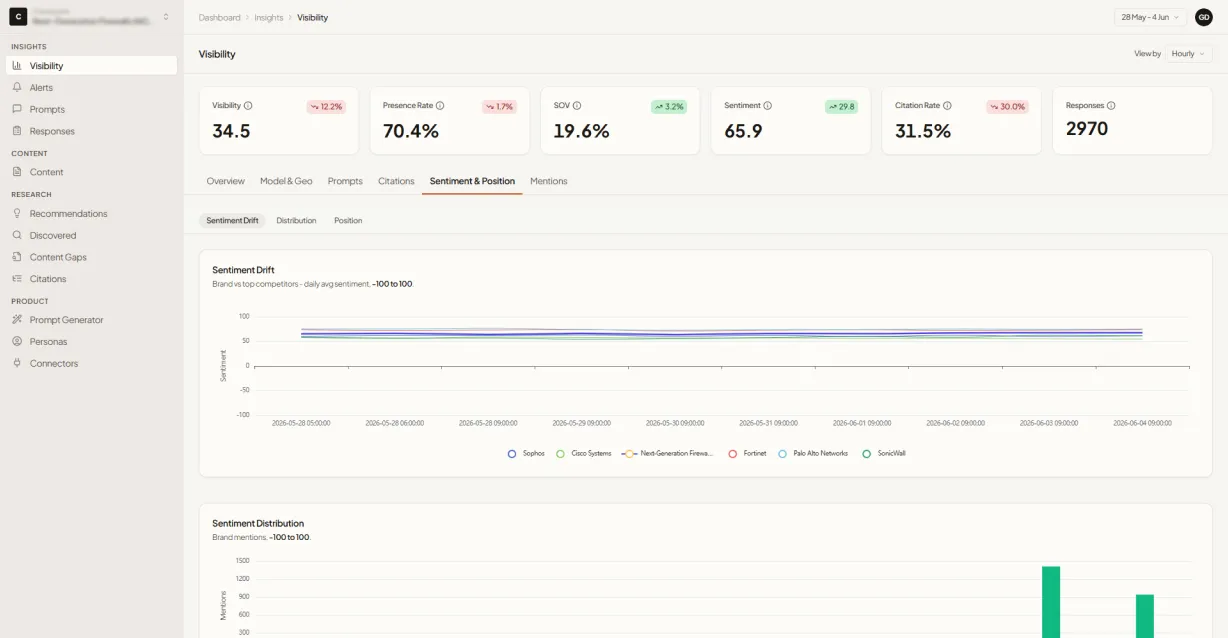Show info for Sentiment metric

pyautogui.click(x=768, y=105)
